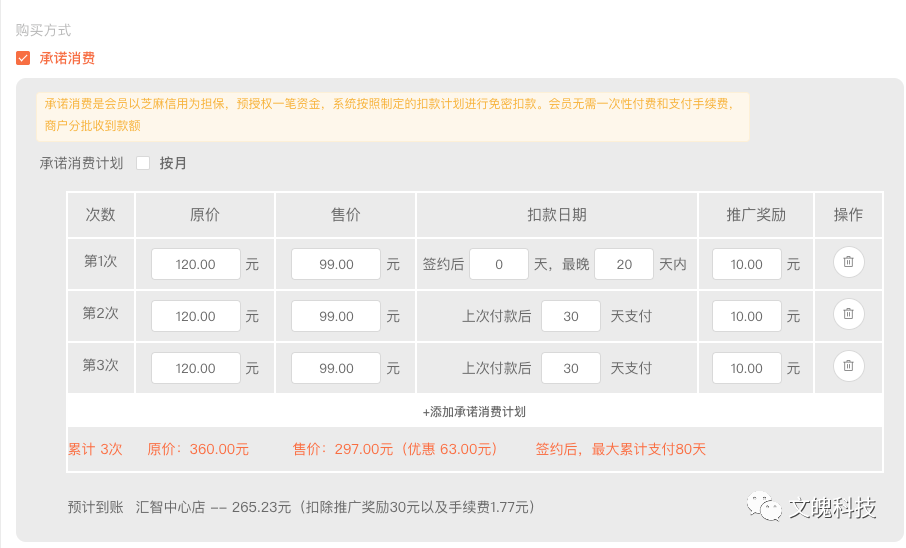Image resolution: width=906 pixels, height=548 pixels.
Task: Click the 操作 column header
Action: click(848, 215)
